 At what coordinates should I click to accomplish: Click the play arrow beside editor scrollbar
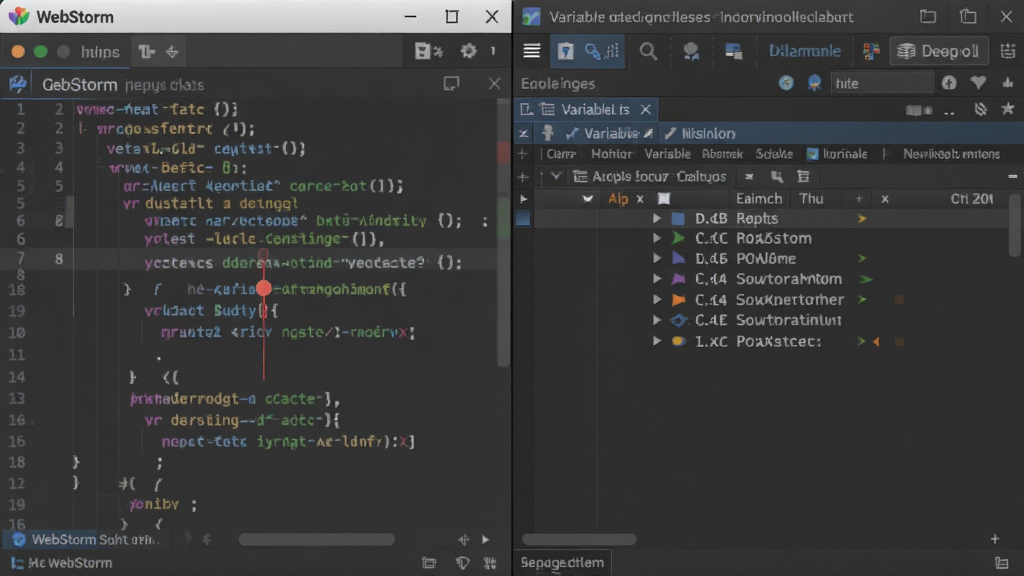[x=485, y=539]
